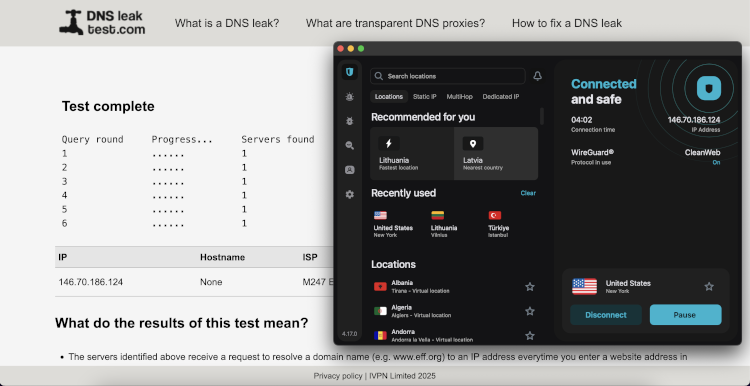Toggle CleanWeb On status

(716, 163)
